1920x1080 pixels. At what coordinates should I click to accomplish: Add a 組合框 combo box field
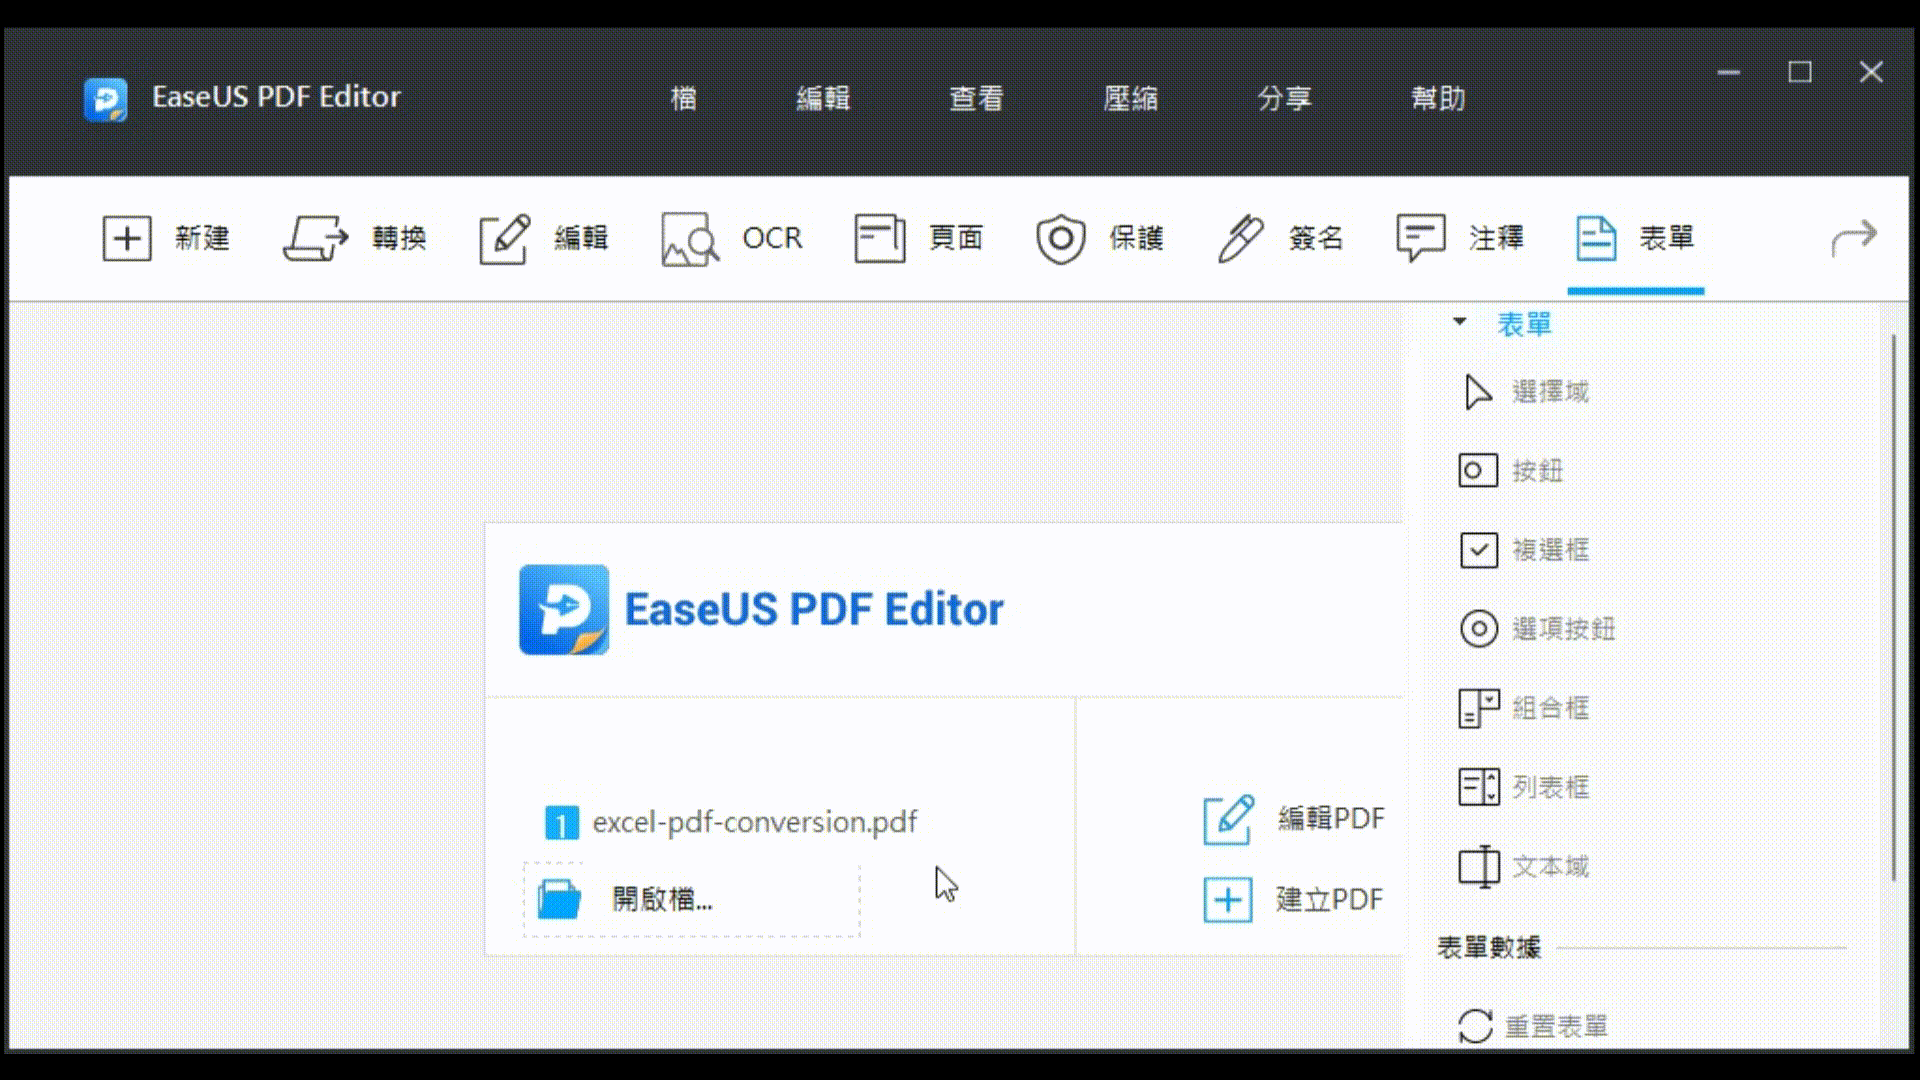pos(1479,708)
